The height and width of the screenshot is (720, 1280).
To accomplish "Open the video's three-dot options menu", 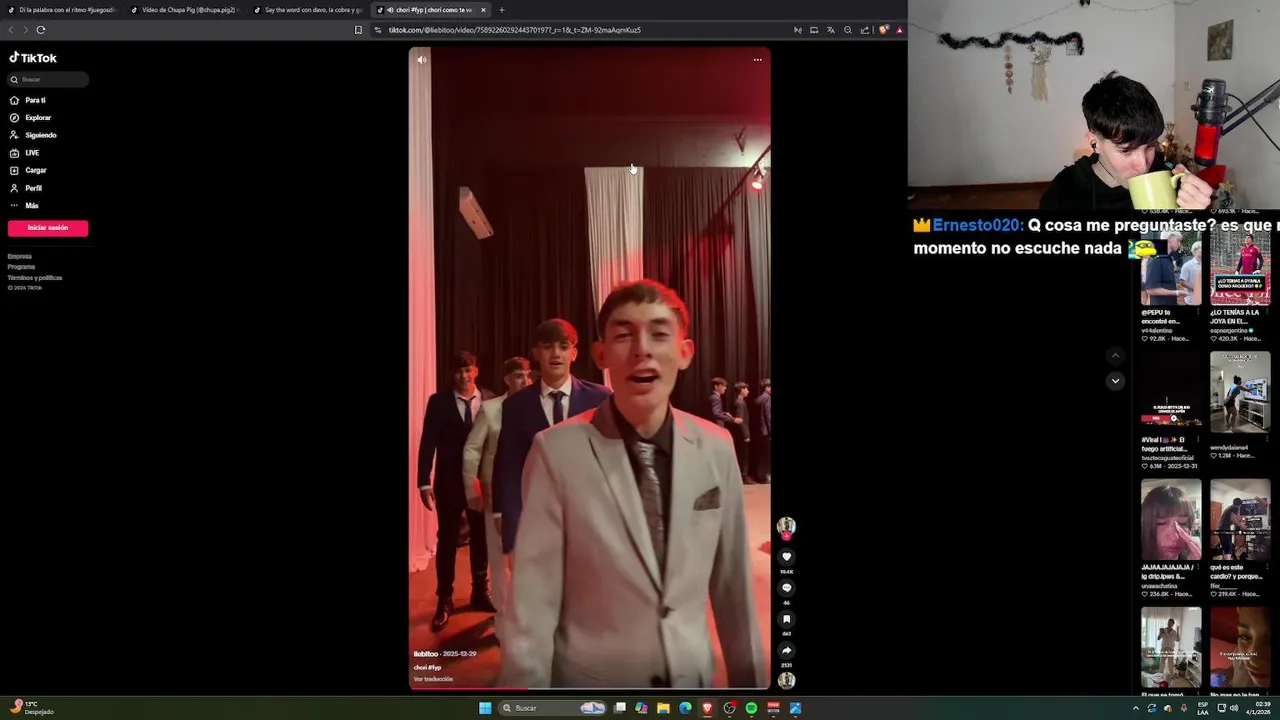I will pos(757,60).
